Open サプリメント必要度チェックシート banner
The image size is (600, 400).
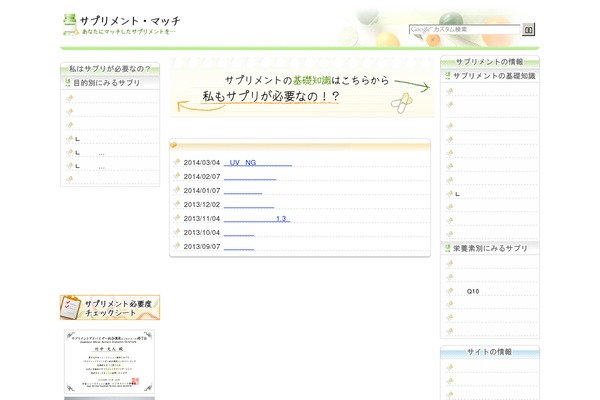coord(110,307)
